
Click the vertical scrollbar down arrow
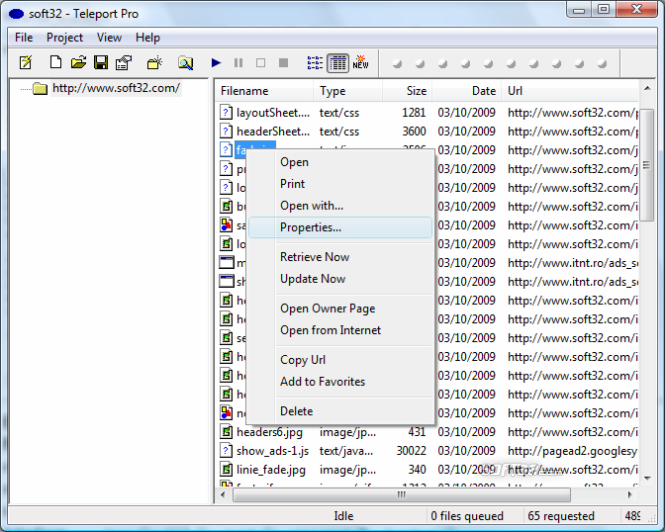pos(647,478)
